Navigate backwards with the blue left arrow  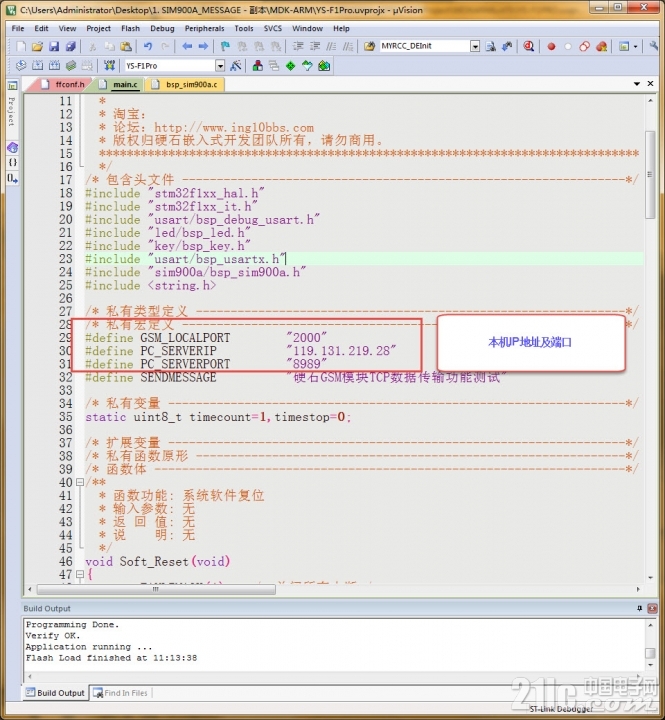pyautogui.click(x=187, y=46)
